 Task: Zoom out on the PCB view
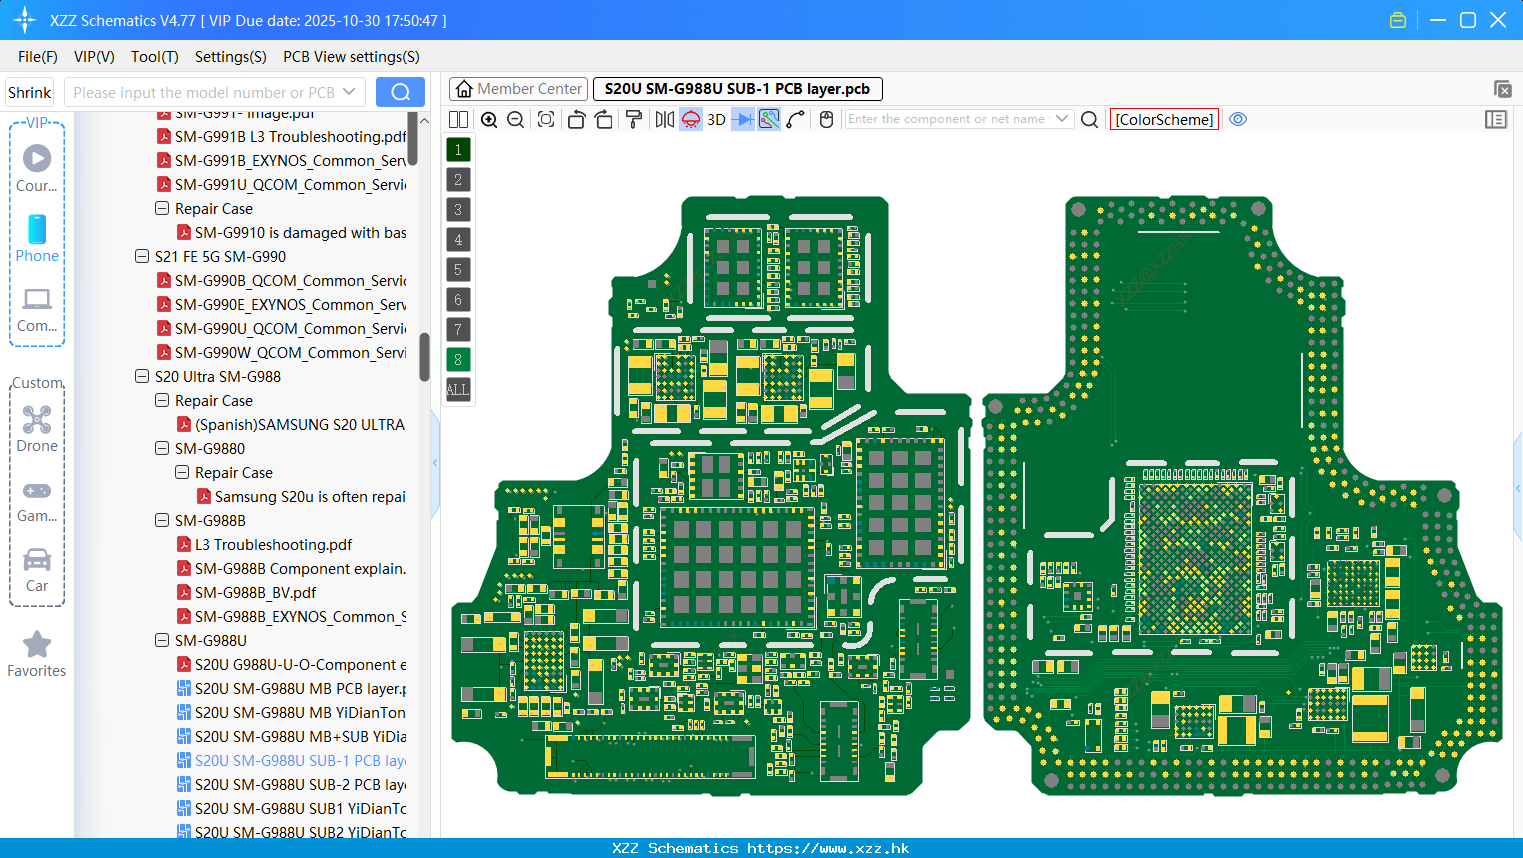click(516, 119)
